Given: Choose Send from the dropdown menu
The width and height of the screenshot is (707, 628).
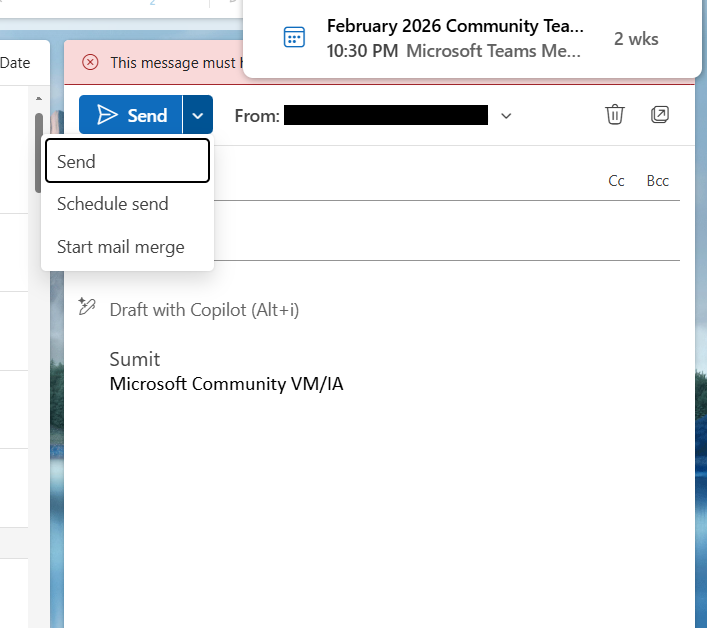Looking at the screenshot, I should pyautogui.click(x=127, y=161).
